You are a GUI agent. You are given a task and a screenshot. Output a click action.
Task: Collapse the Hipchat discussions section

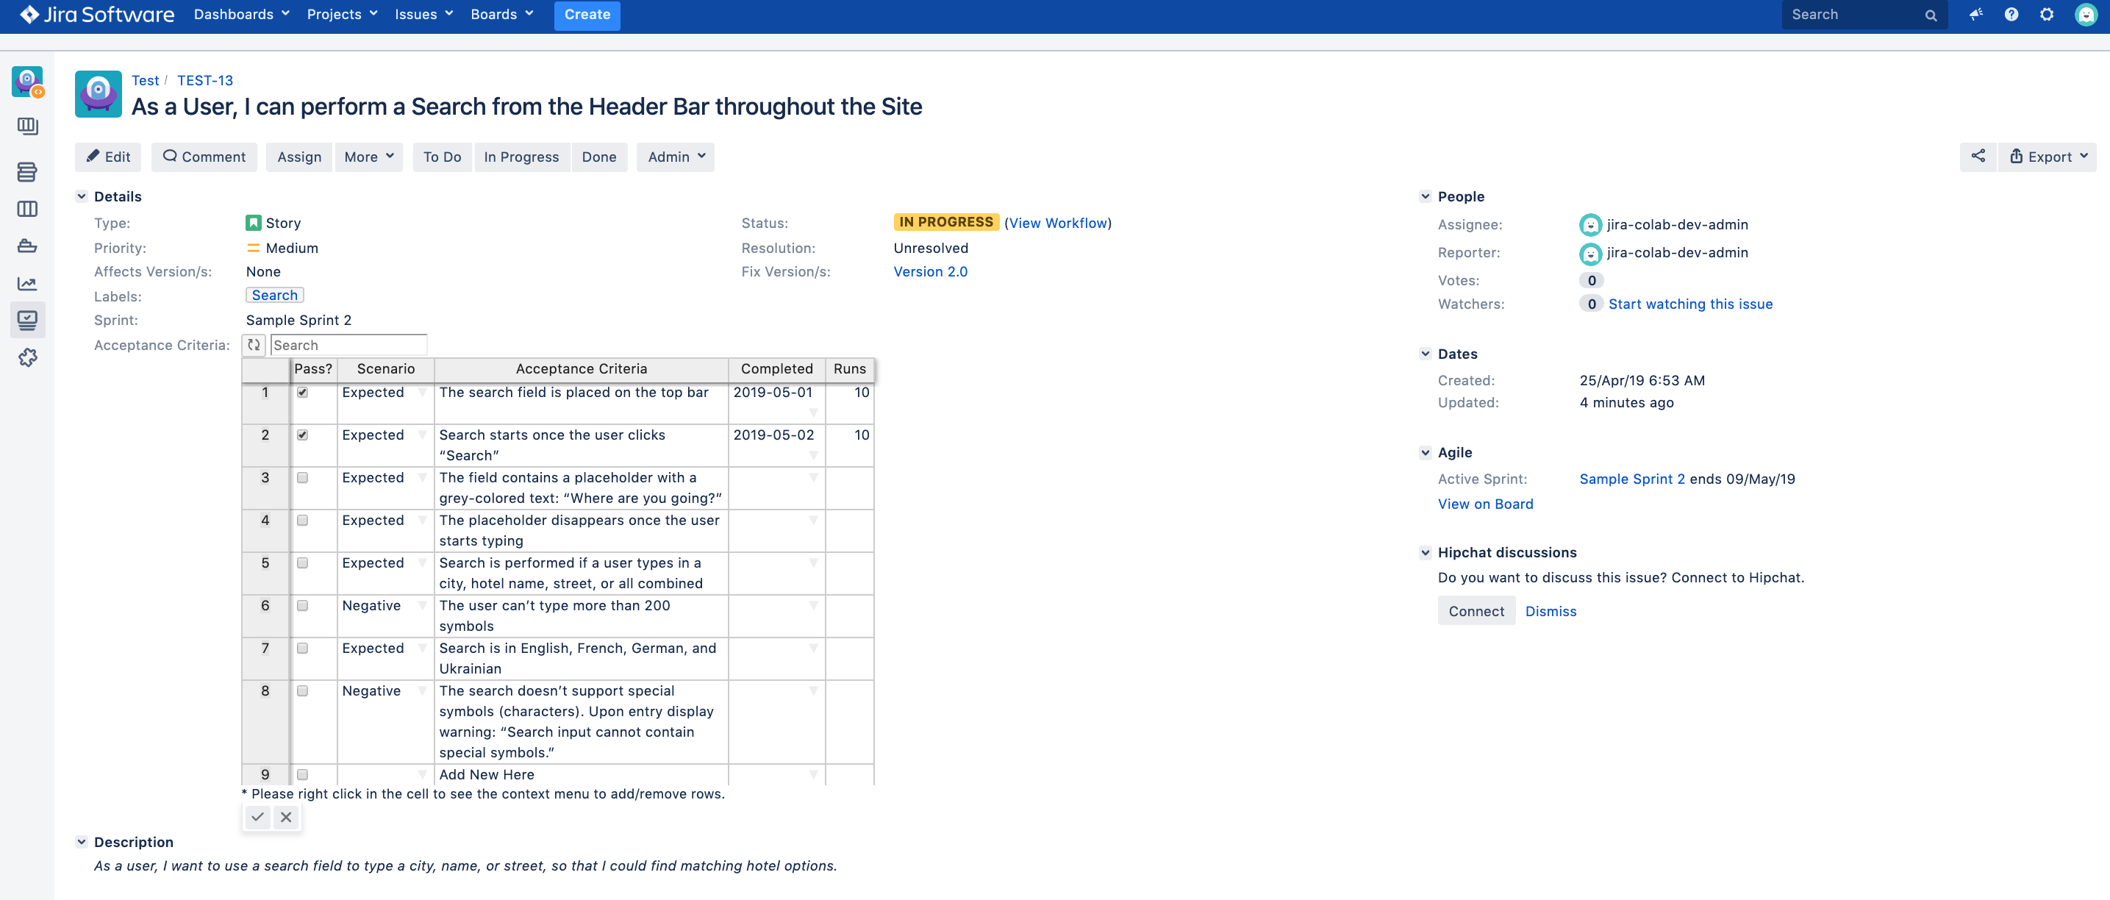[x=1425, y=553]
